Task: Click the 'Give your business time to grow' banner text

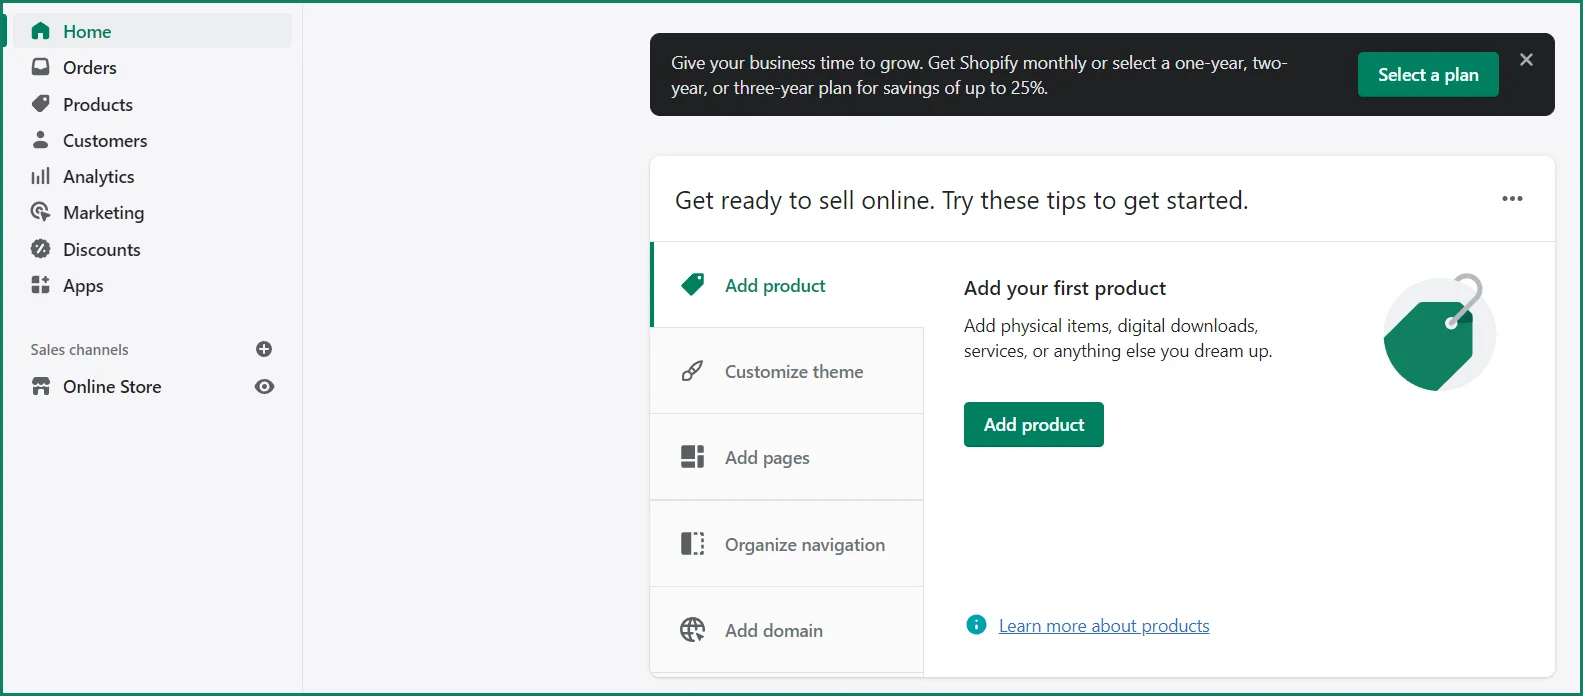Action: click(x=979, y=75)
